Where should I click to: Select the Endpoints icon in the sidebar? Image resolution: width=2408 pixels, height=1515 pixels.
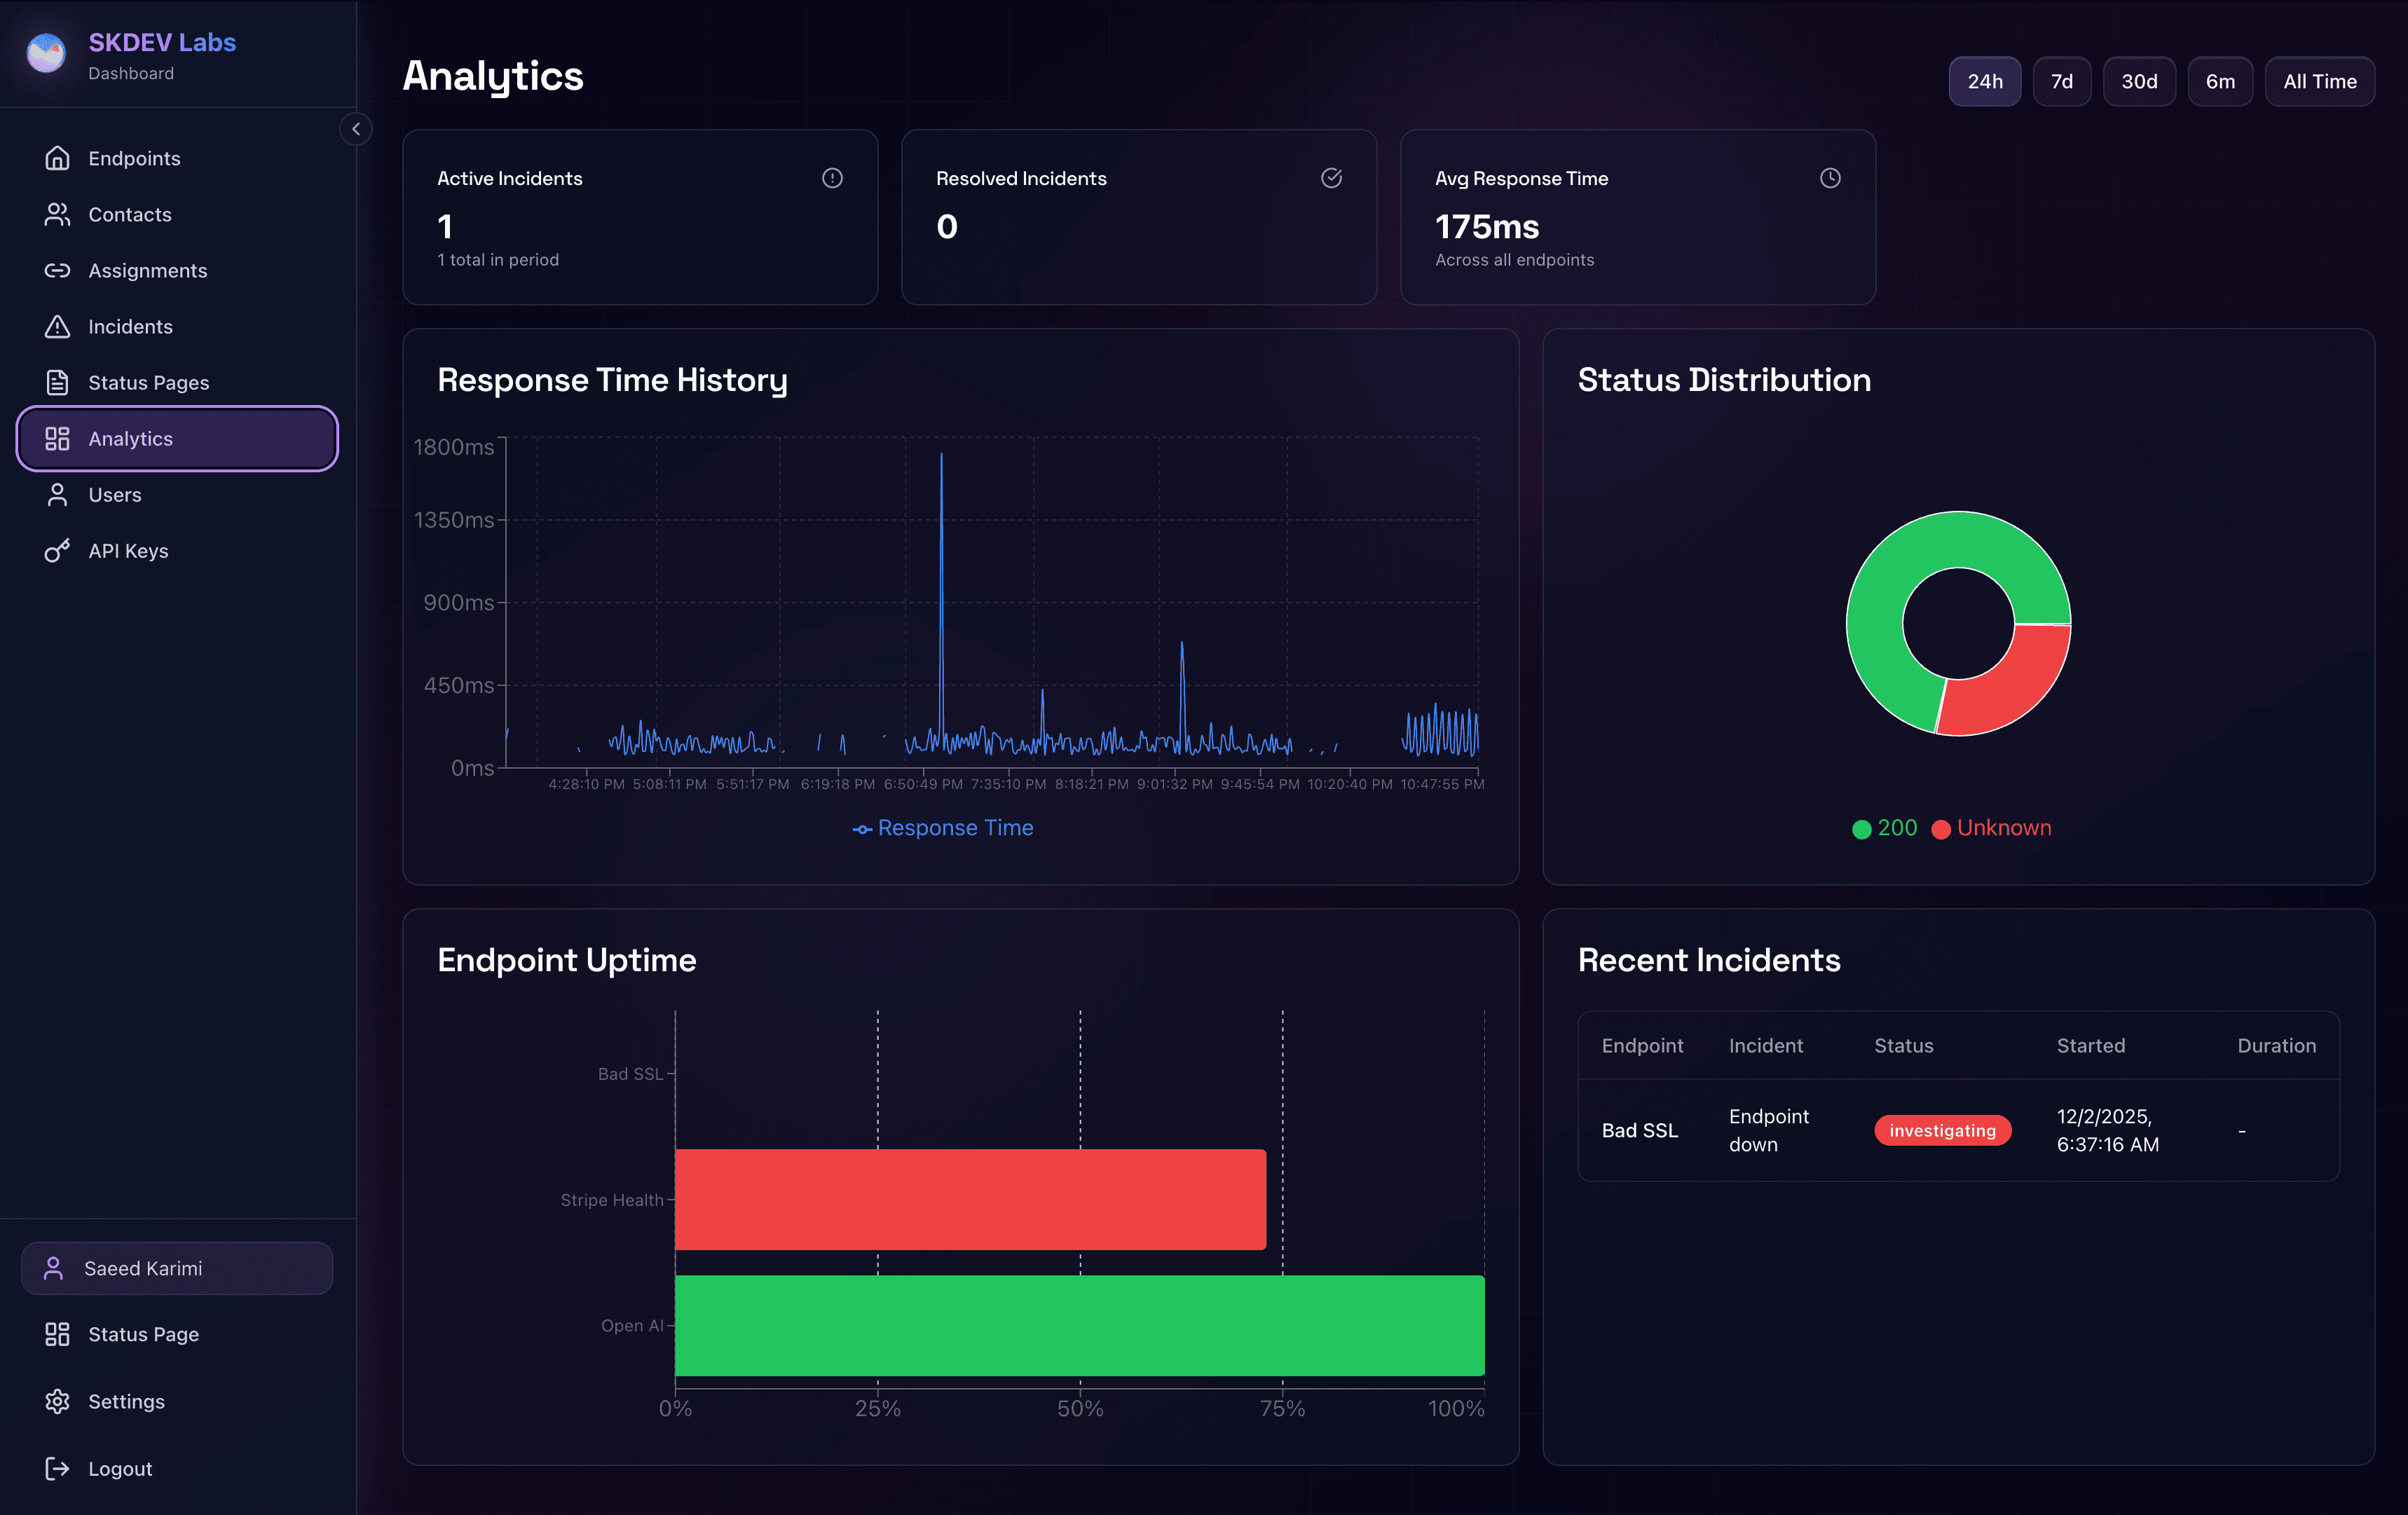coord(57,158)
